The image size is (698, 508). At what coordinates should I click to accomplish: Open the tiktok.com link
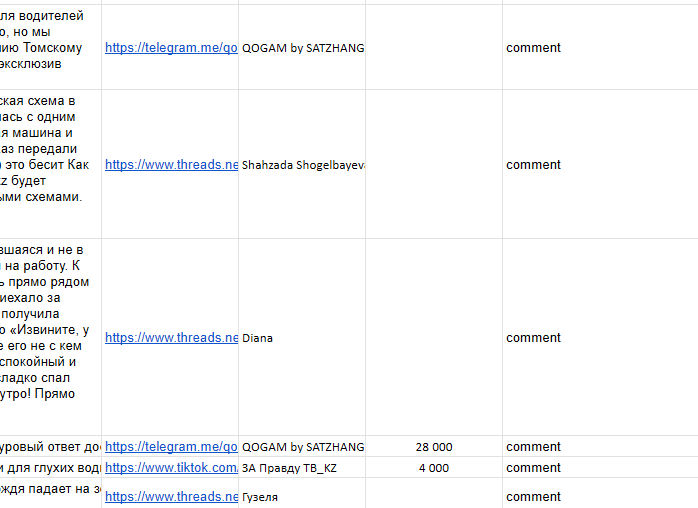coord(171,467)
